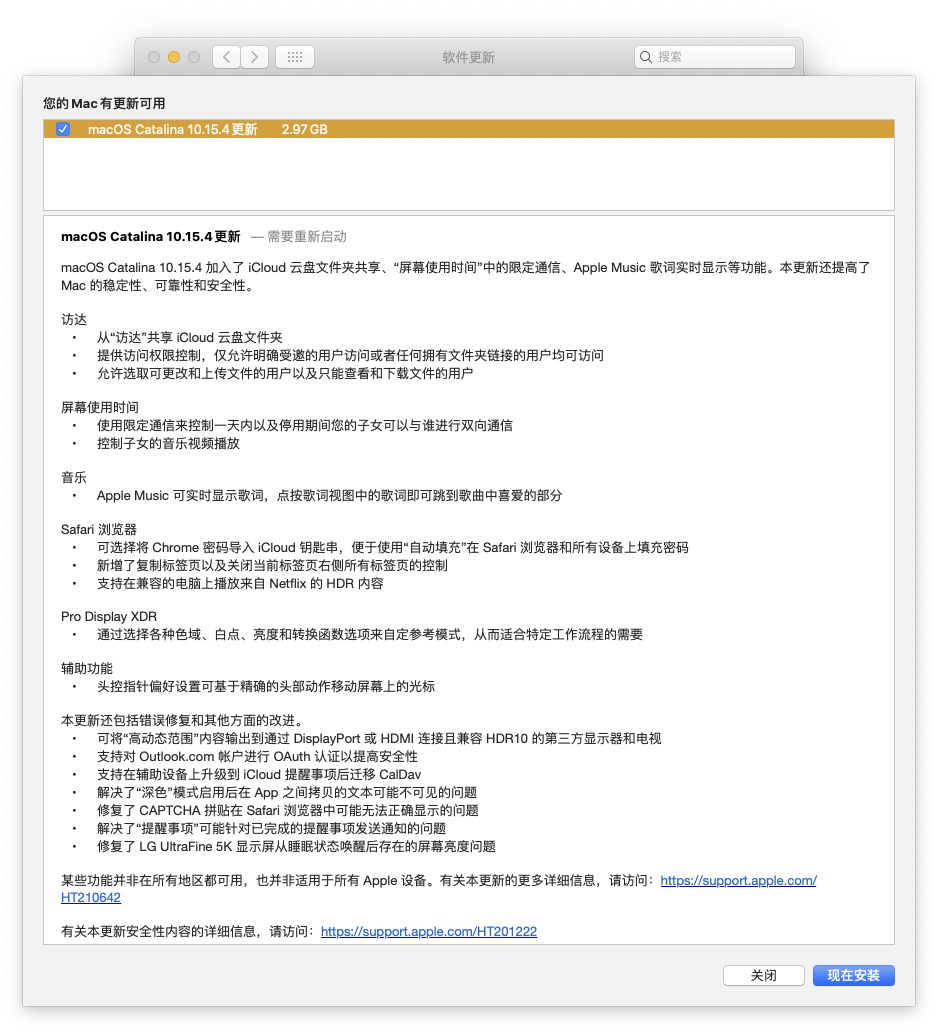Click the line about CAPTCHA 拼贴 in Safari
The image size is (938, 1033).
click(287, 810)
